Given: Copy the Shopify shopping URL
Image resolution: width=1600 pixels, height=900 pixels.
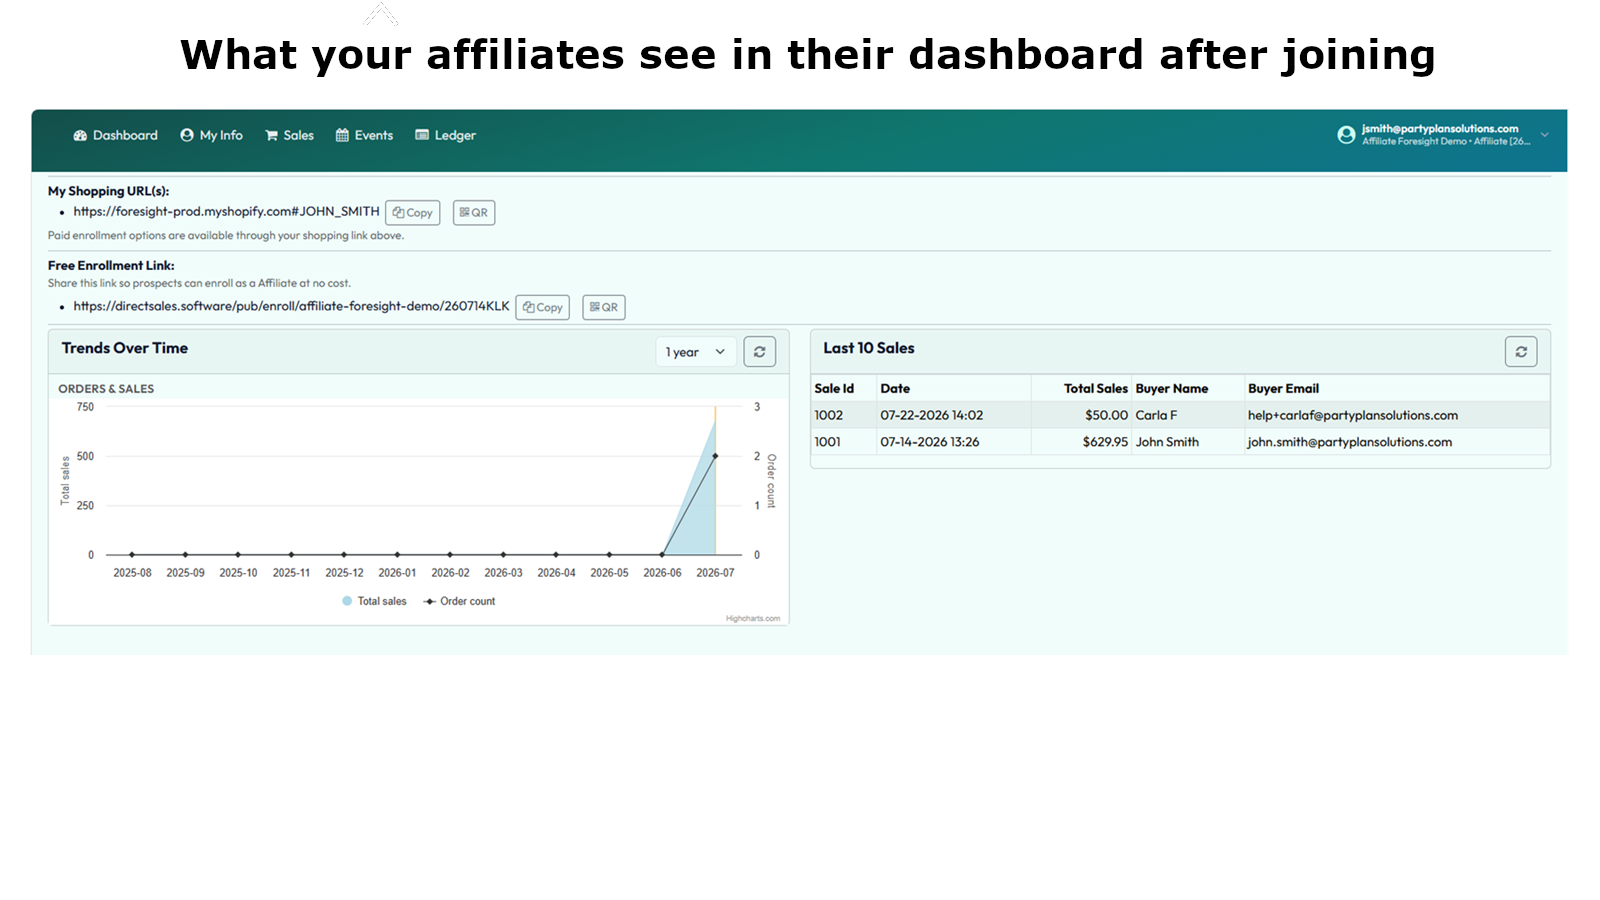Looking at the screenshot, I should [x=412, y=213].
